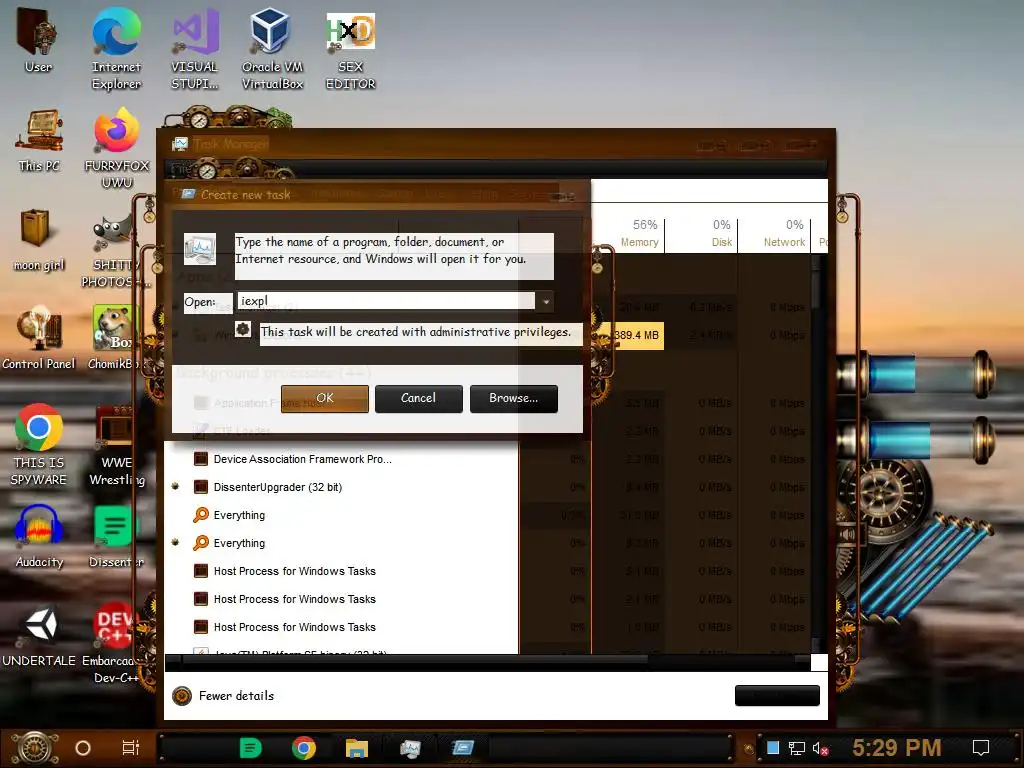Viewport: 1024px width, 768px height.
Task: Click the dark button beside Fewer details
Action: tap(777, 696)
